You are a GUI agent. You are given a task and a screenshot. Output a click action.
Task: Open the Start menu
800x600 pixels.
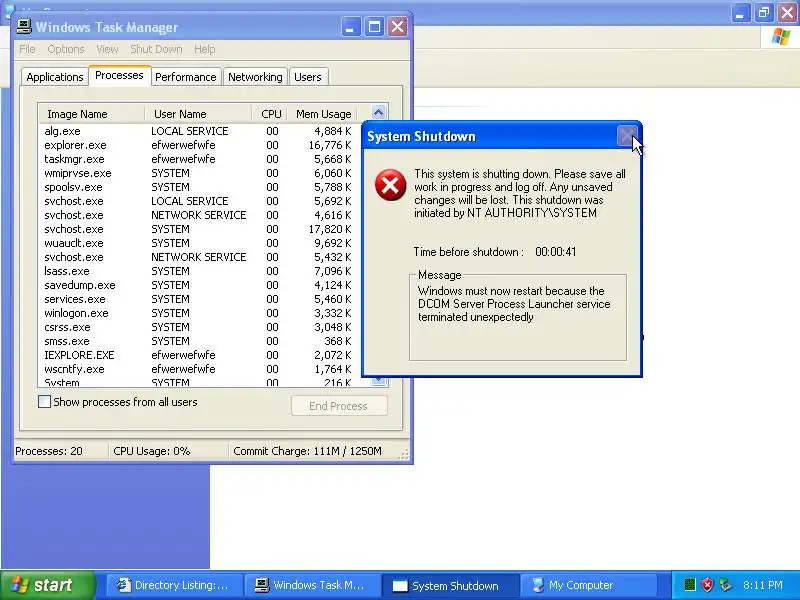pyautogui.click(x=48, y=585)
